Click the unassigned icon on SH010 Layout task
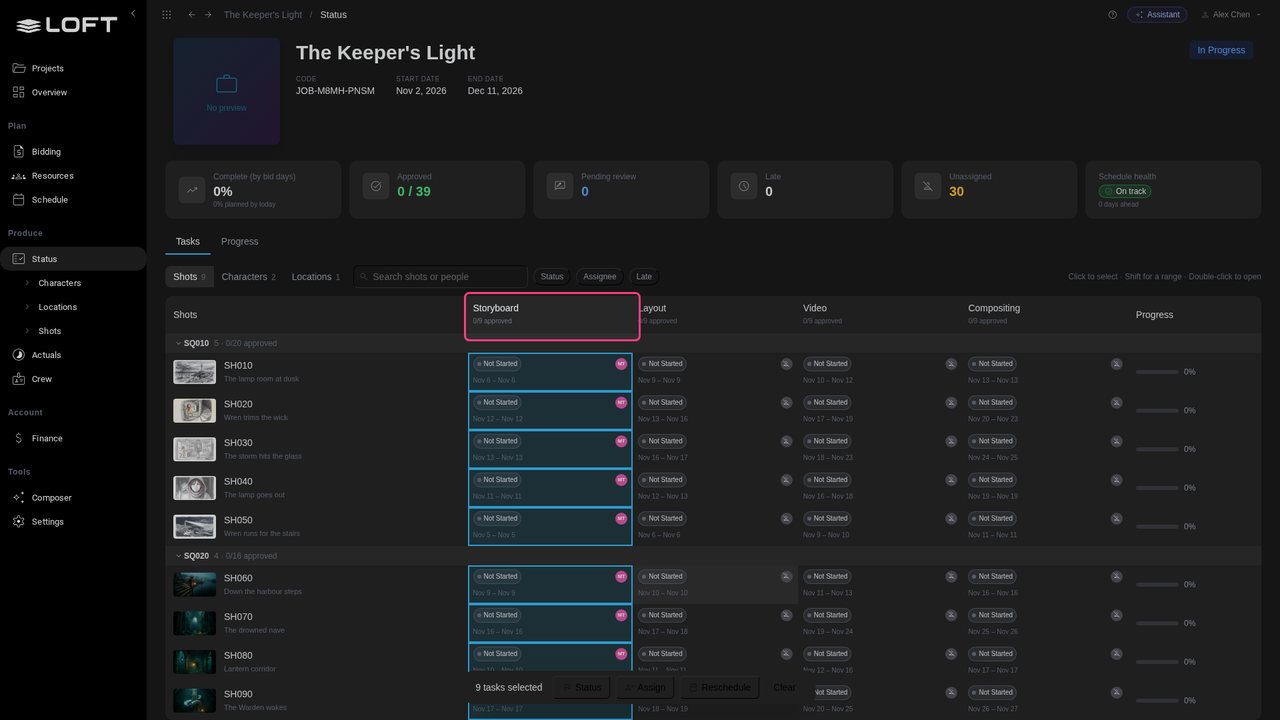Image resolution: width=1280 pixels, height=720 pixels. pos(786,364)
